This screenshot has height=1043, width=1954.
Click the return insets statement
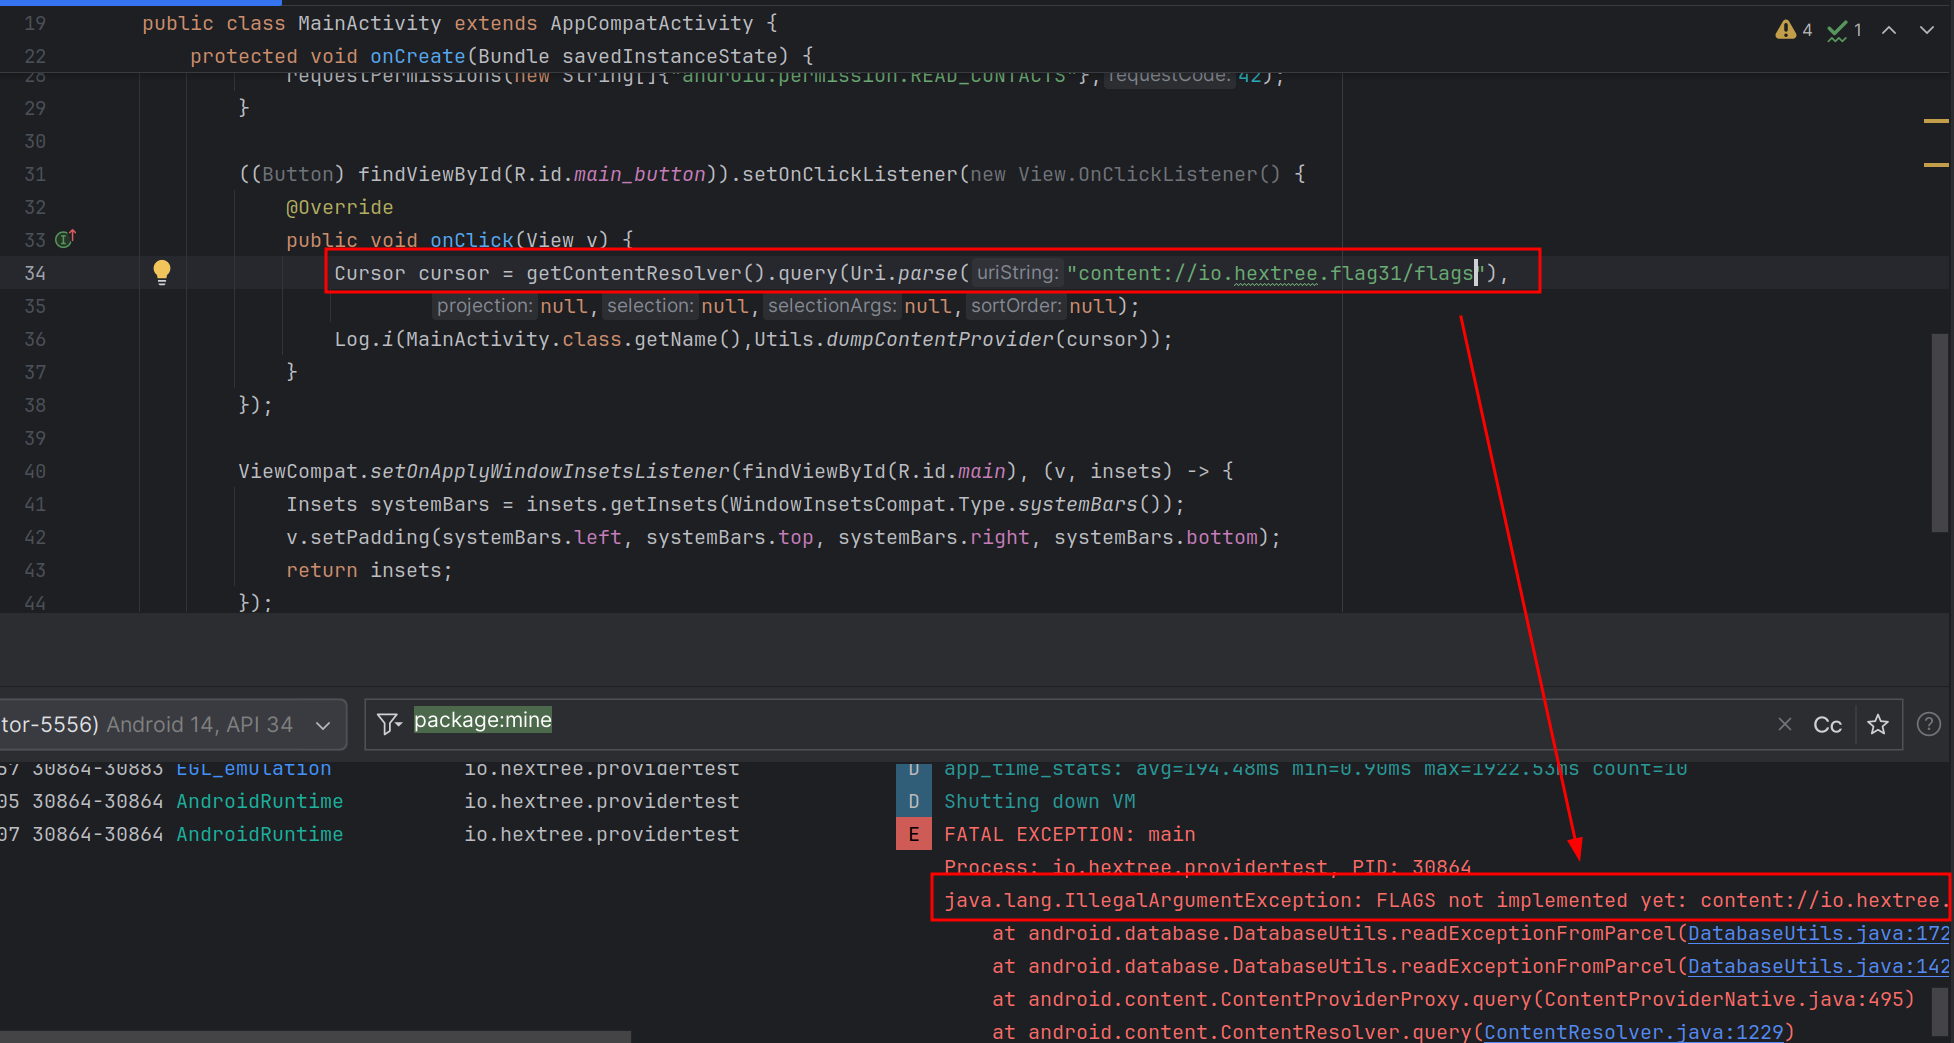pyautogui.click(x=369, y=570)
